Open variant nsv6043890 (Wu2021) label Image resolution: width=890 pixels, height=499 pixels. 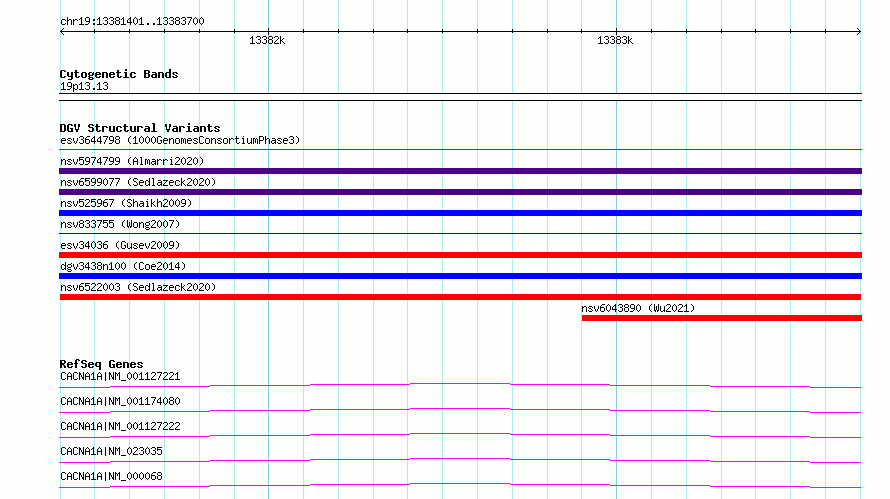(x=638, y=308)
